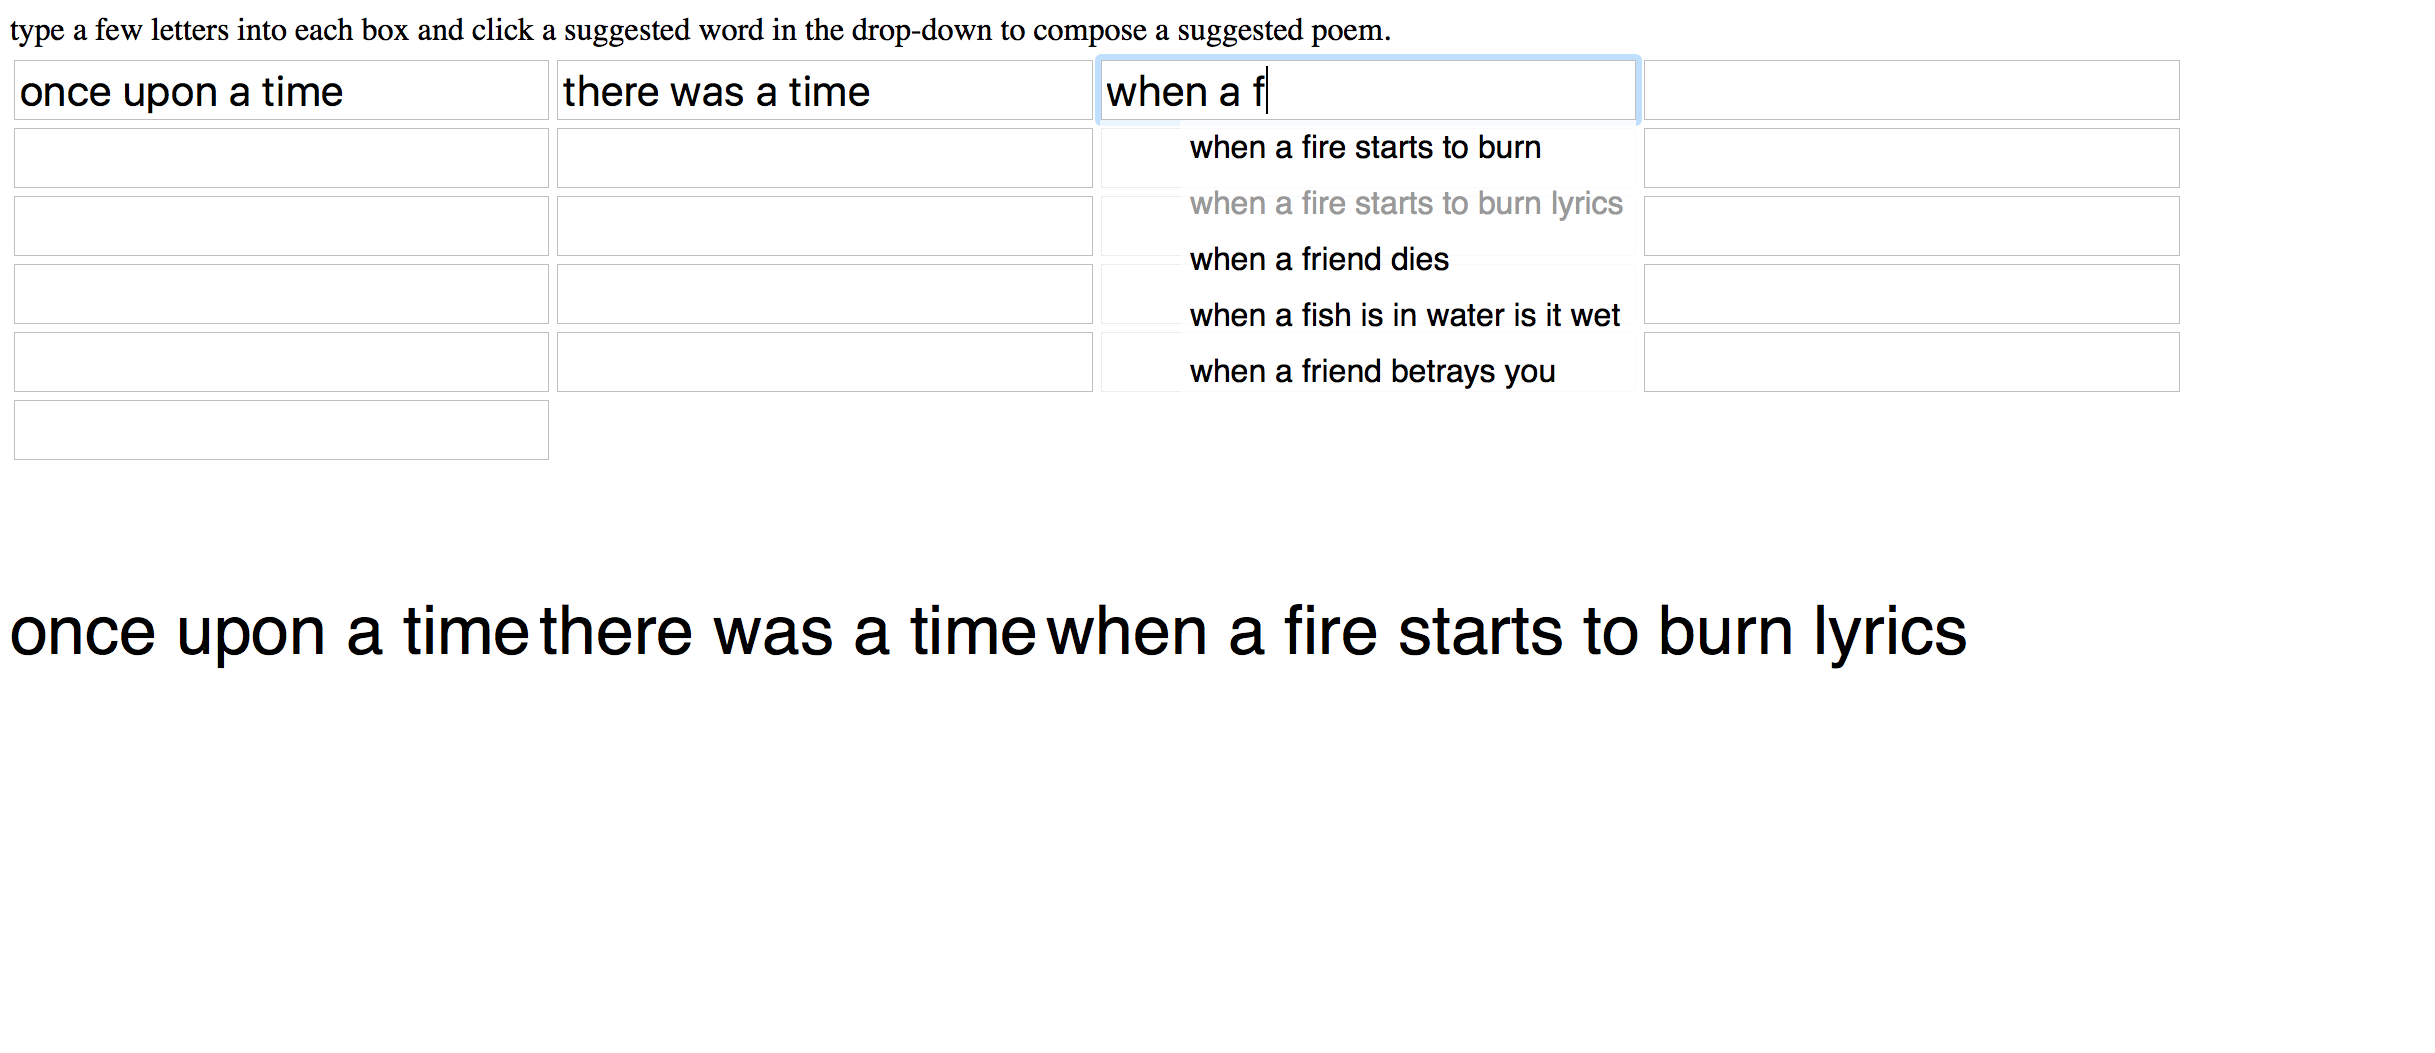This screenshot has width=2435, height=1053.
Task: Focus the lone sixth-row box in the first column
Action: pos(281,430)
